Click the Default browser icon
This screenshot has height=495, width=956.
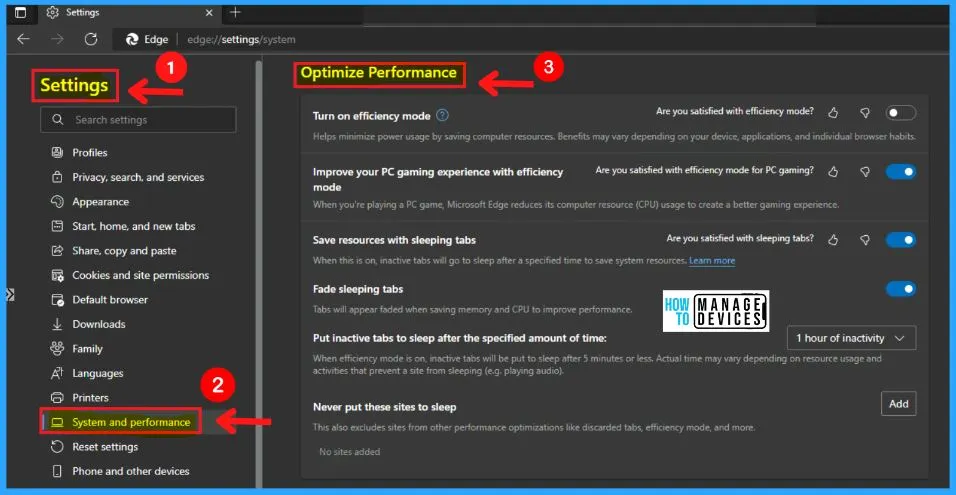point(57,300)
